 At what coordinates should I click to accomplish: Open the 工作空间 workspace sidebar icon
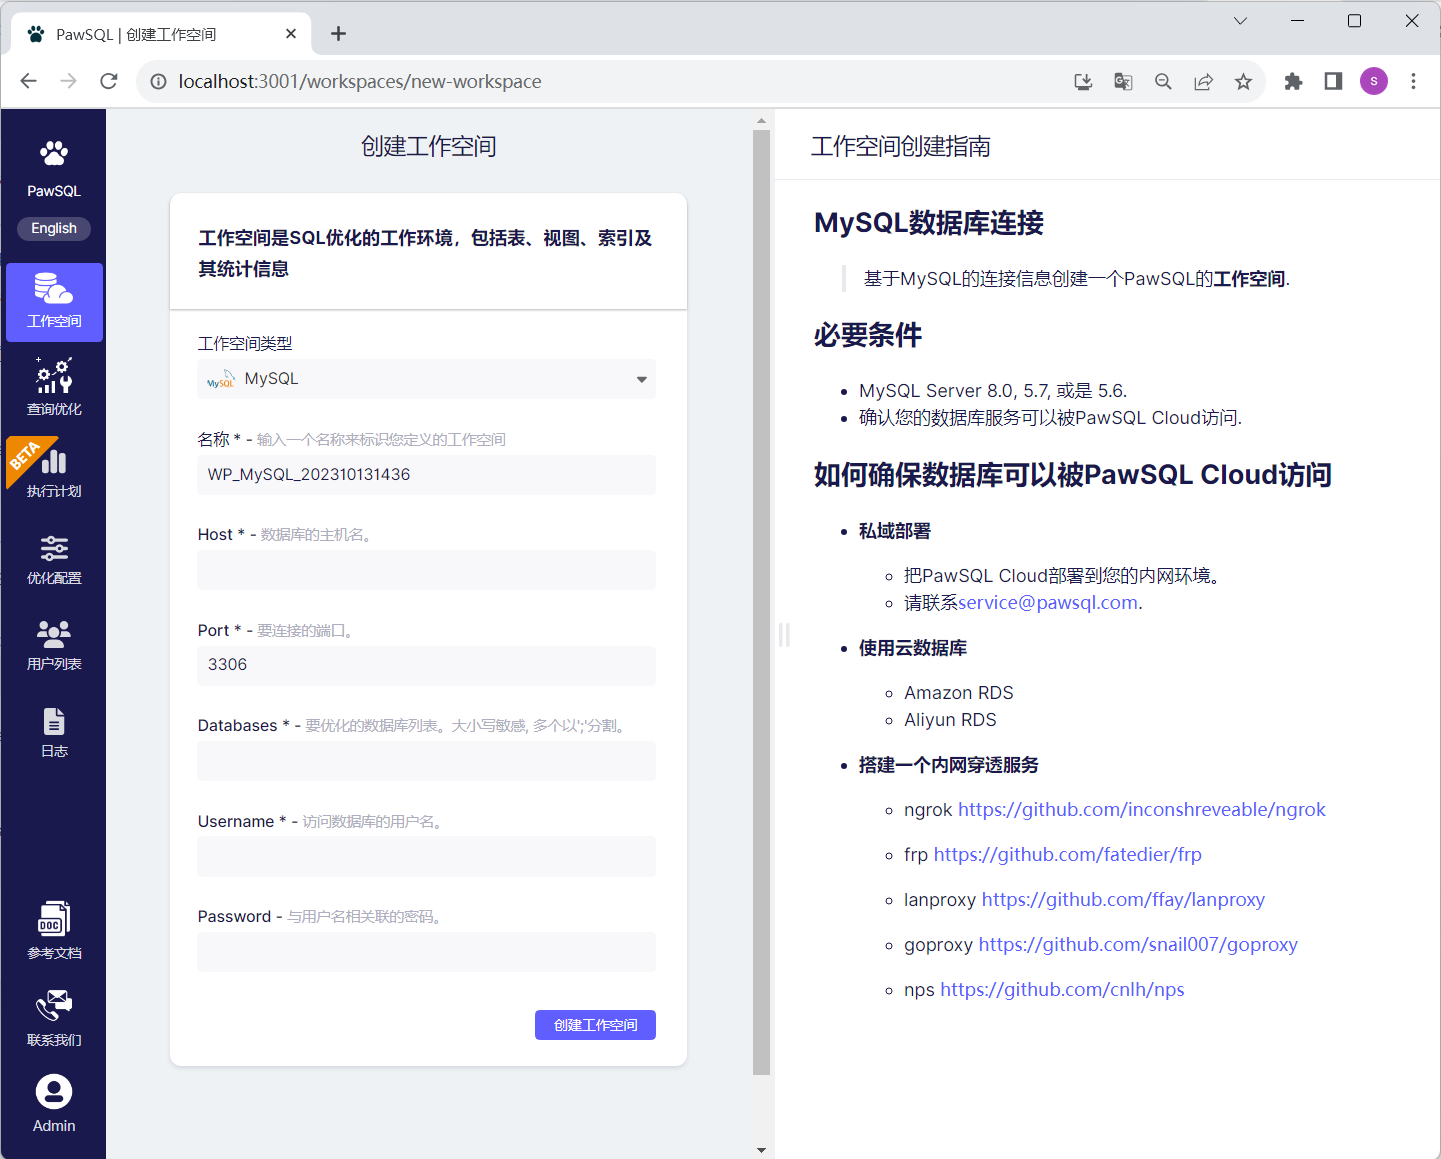pyautogui.click(x=54, y=301)
